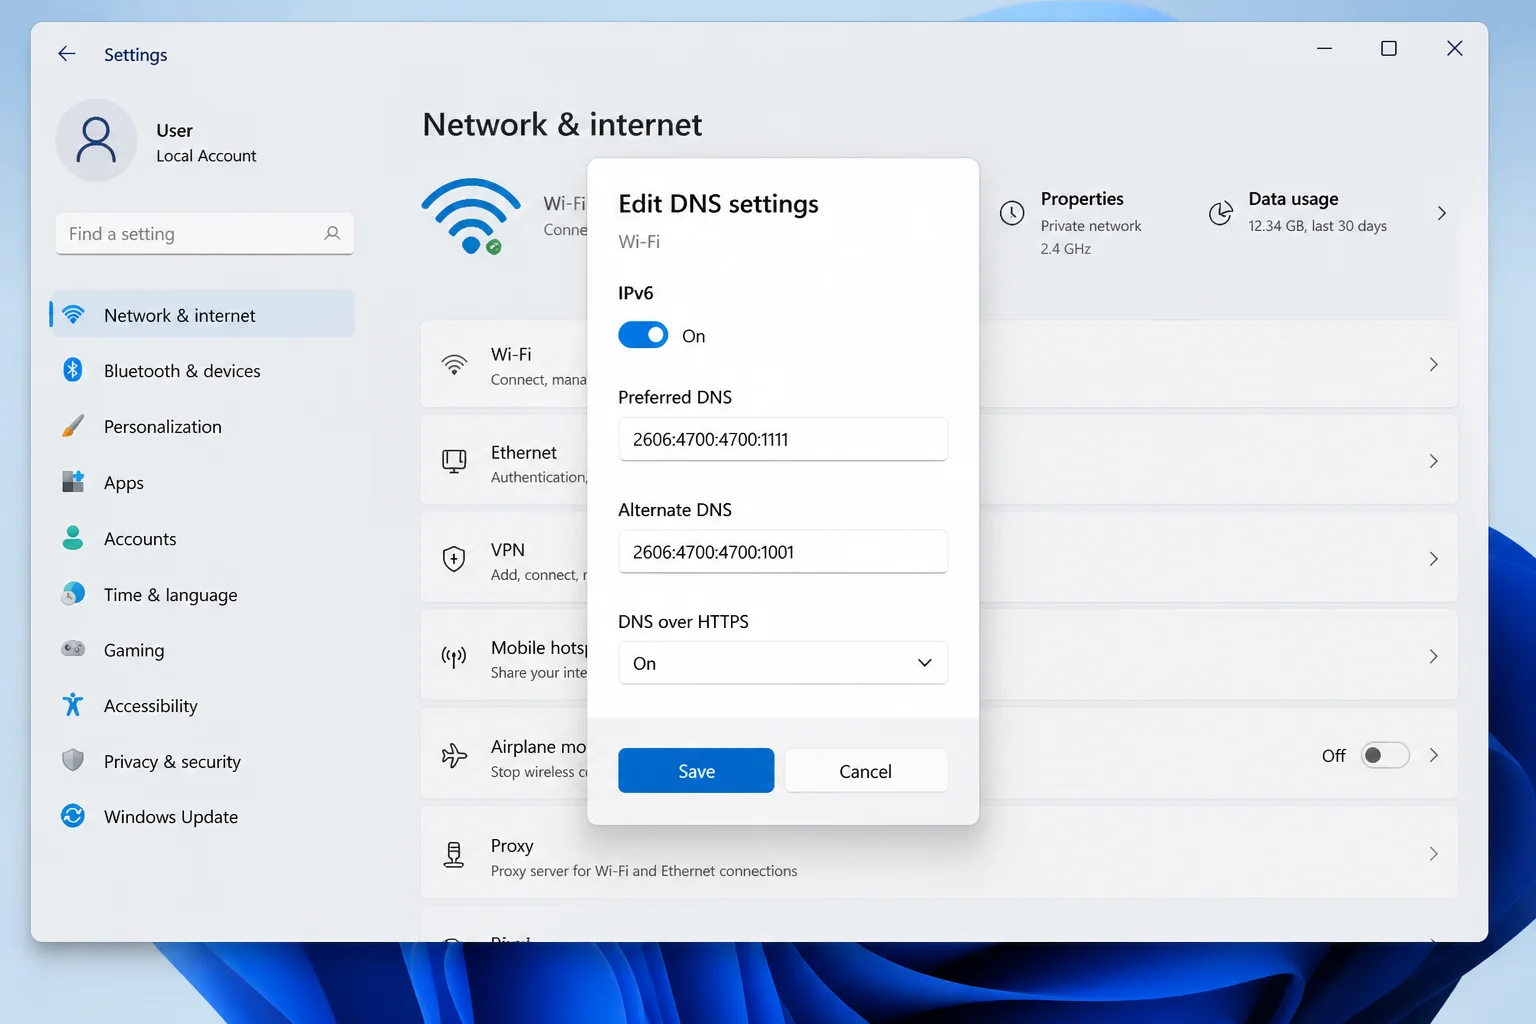Go to Apps settings category

click(202, 482)
